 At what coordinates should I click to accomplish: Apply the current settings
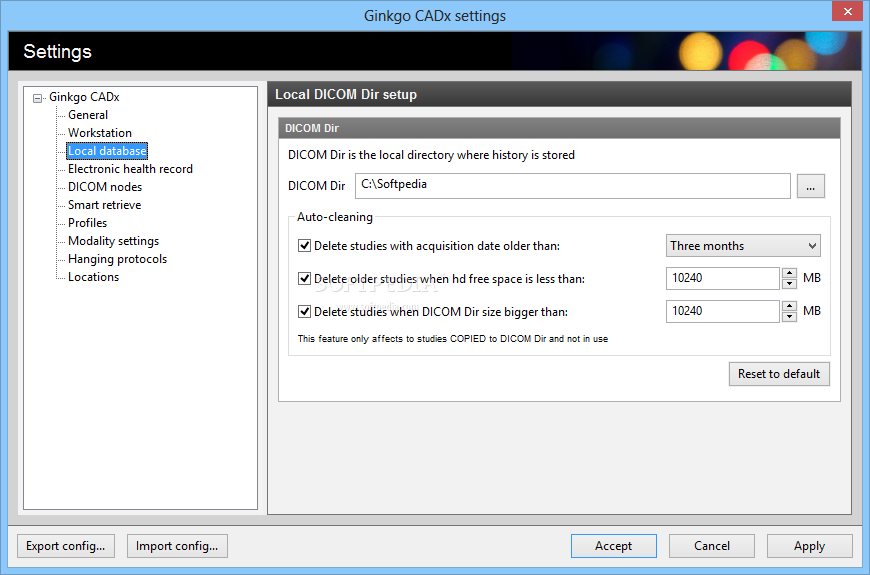coord(810,546)
